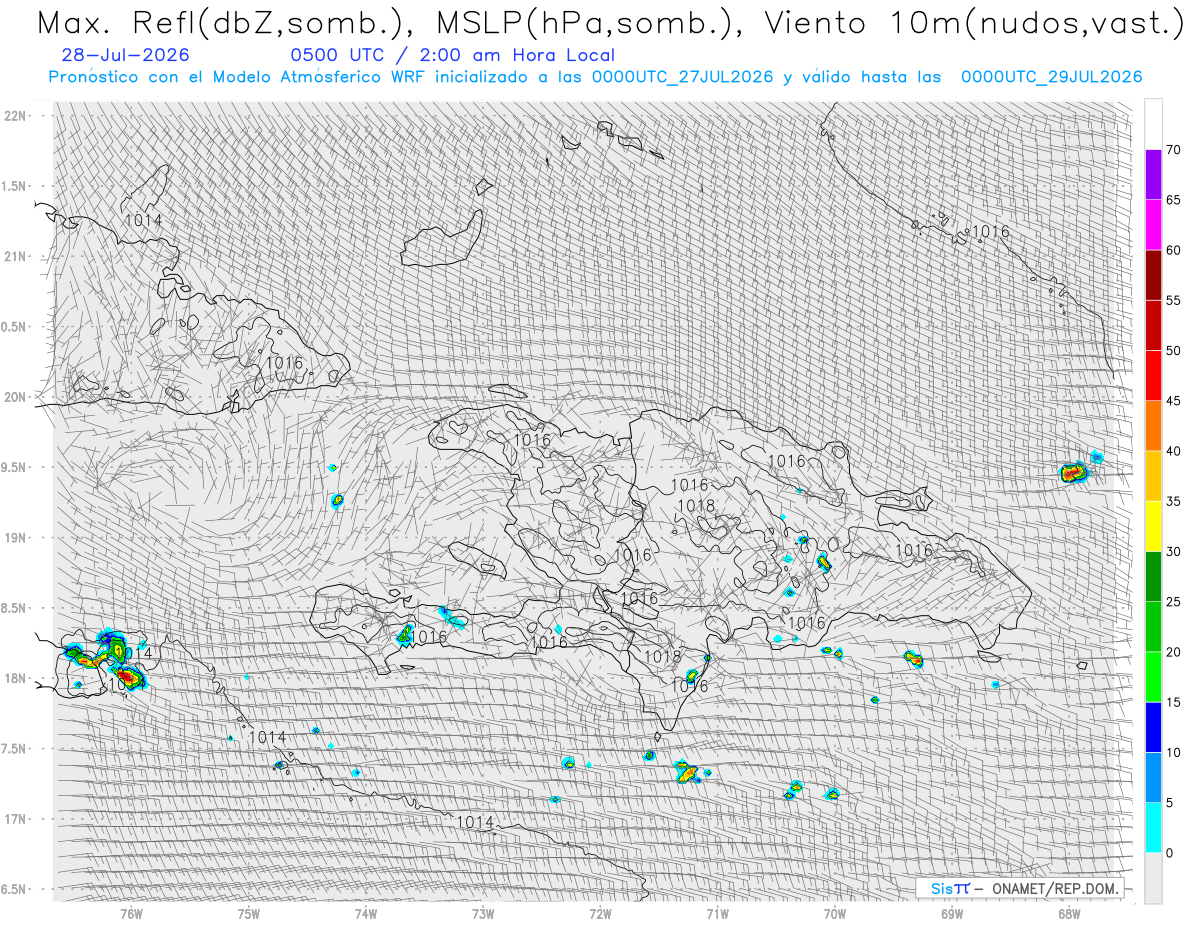
Task: Click the "18N" latitude label
Action: pos(16,678)
